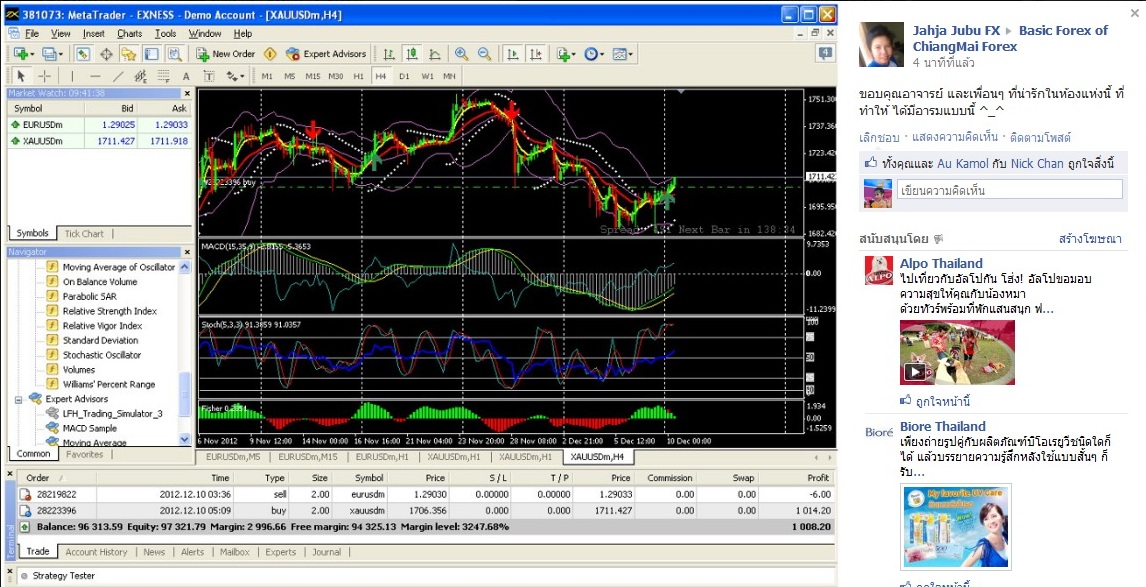Select the MN monthly timeframe
Viewport: 1146px width, 587px height.
click(449, 76)
